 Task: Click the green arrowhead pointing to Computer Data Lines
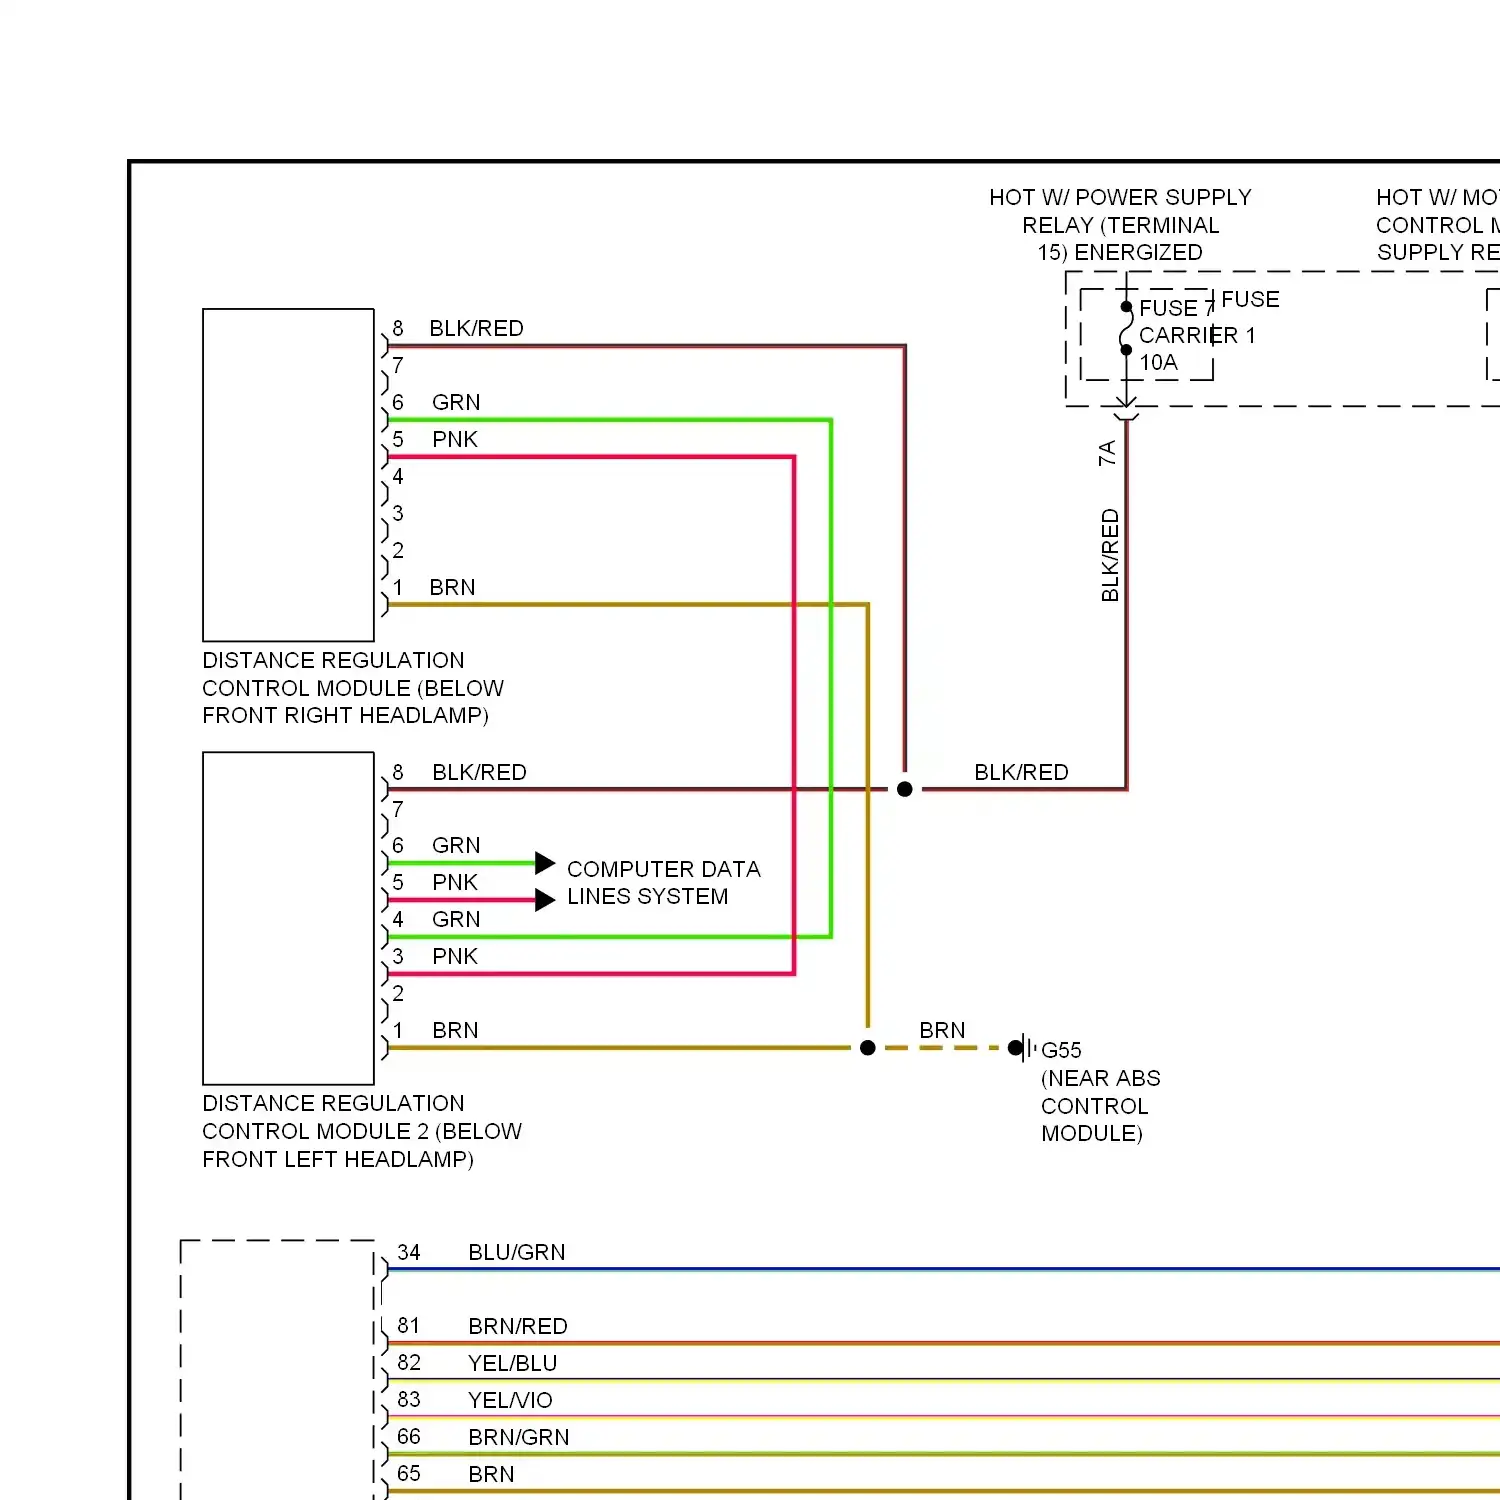pyautogui.click(x=545, y=863)
